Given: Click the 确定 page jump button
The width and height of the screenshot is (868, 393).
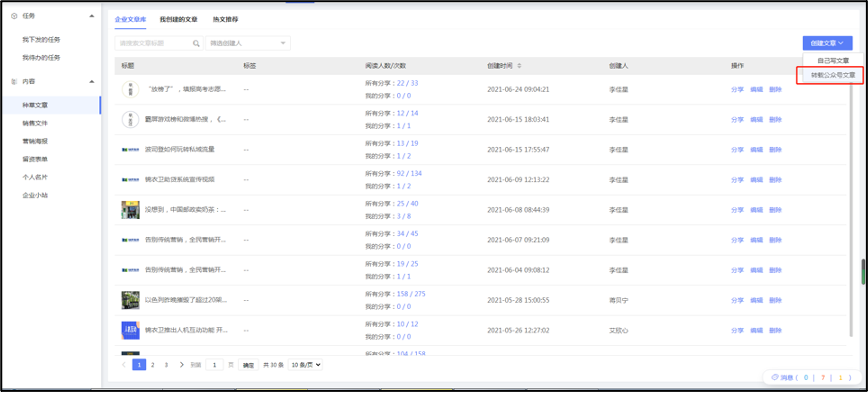Looking at the screenshot, I should 249,365.
